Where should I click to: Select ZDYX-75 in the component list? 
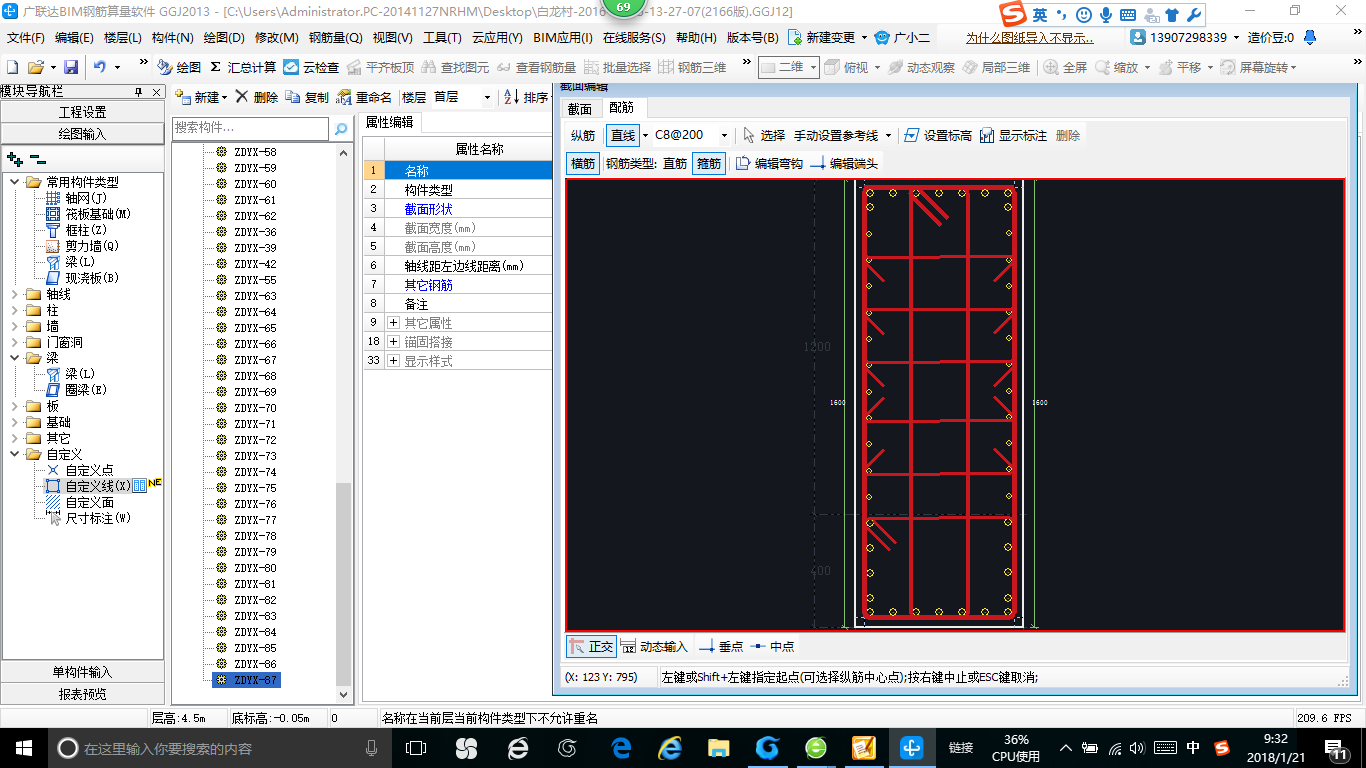(255, 488)
